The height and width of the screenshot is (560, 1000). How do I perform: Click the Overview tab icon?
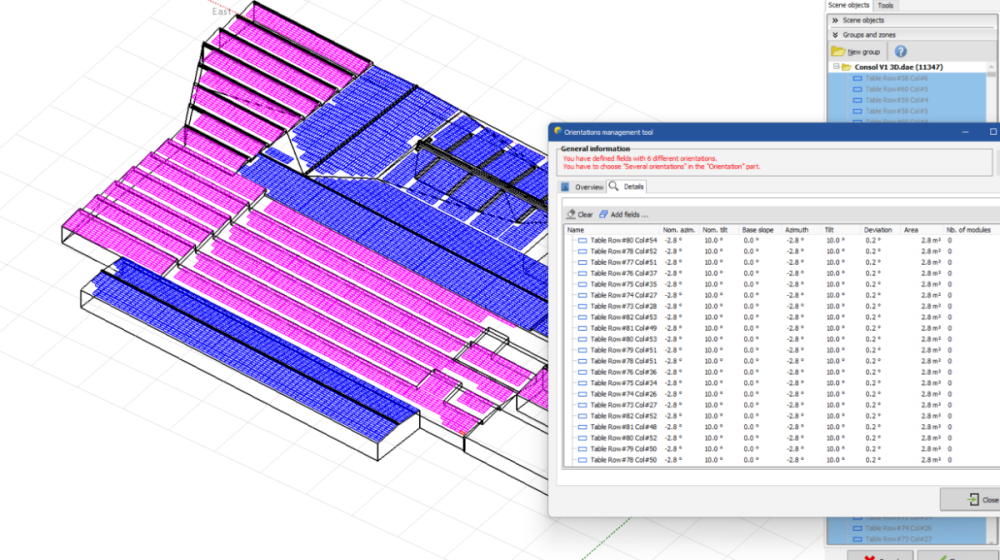565,187
